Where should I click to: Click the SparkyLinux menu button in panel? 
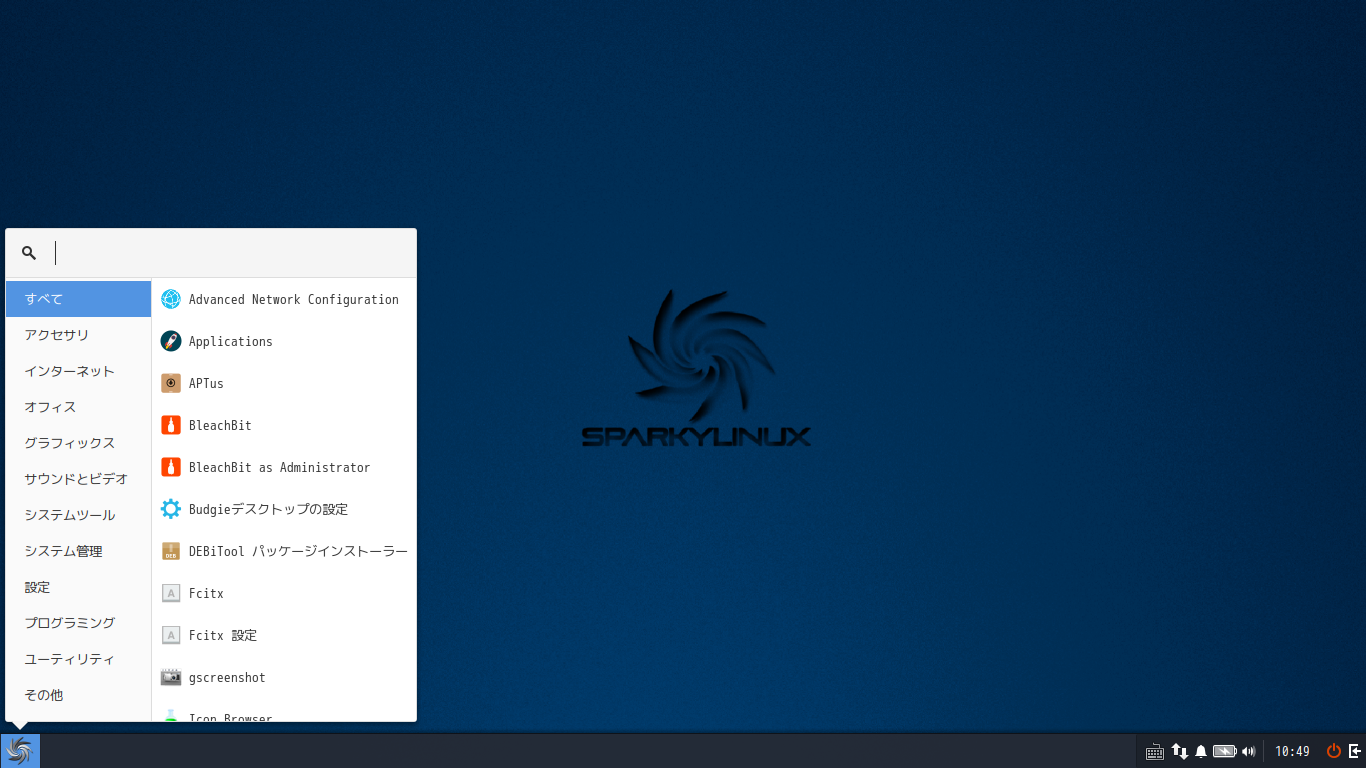click(20, 750)
